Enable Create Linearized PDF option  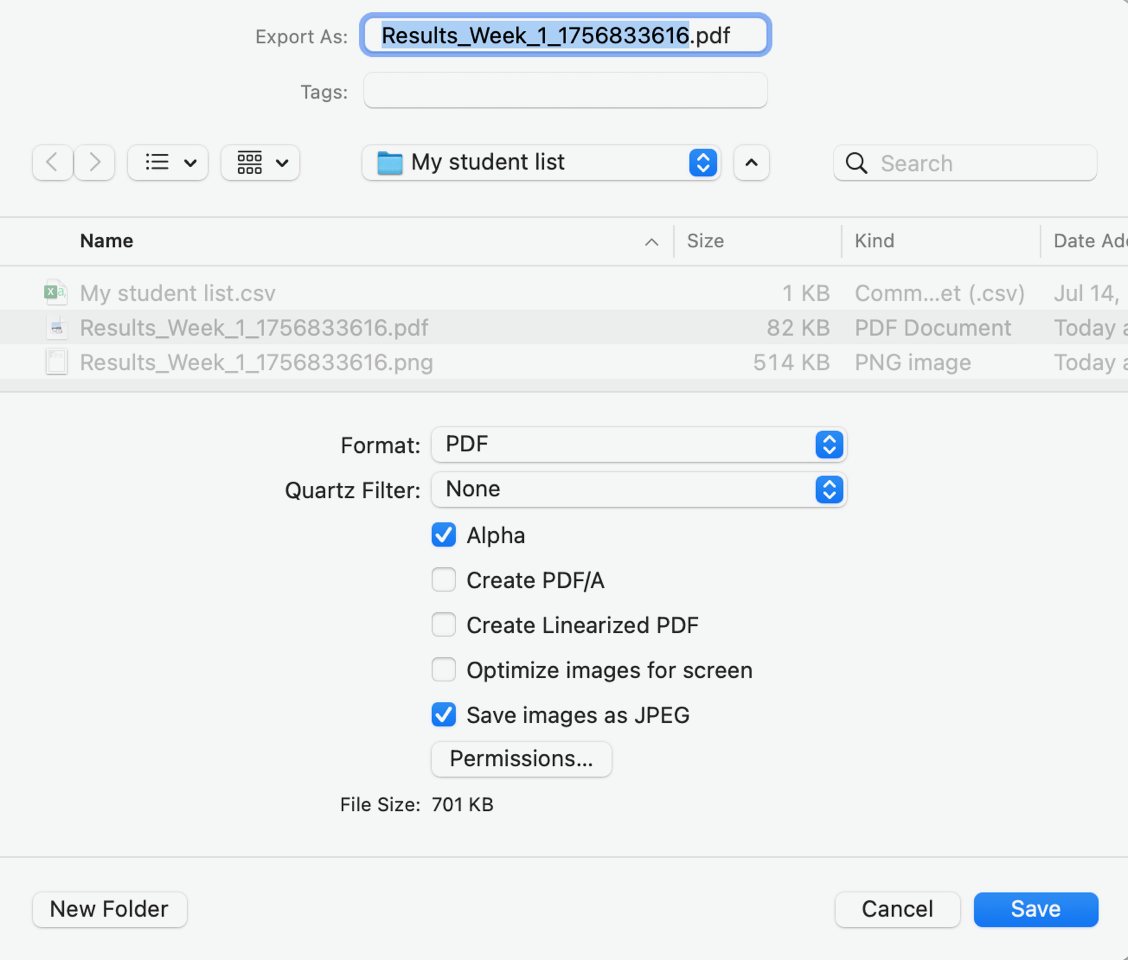[x=443, y=625]
